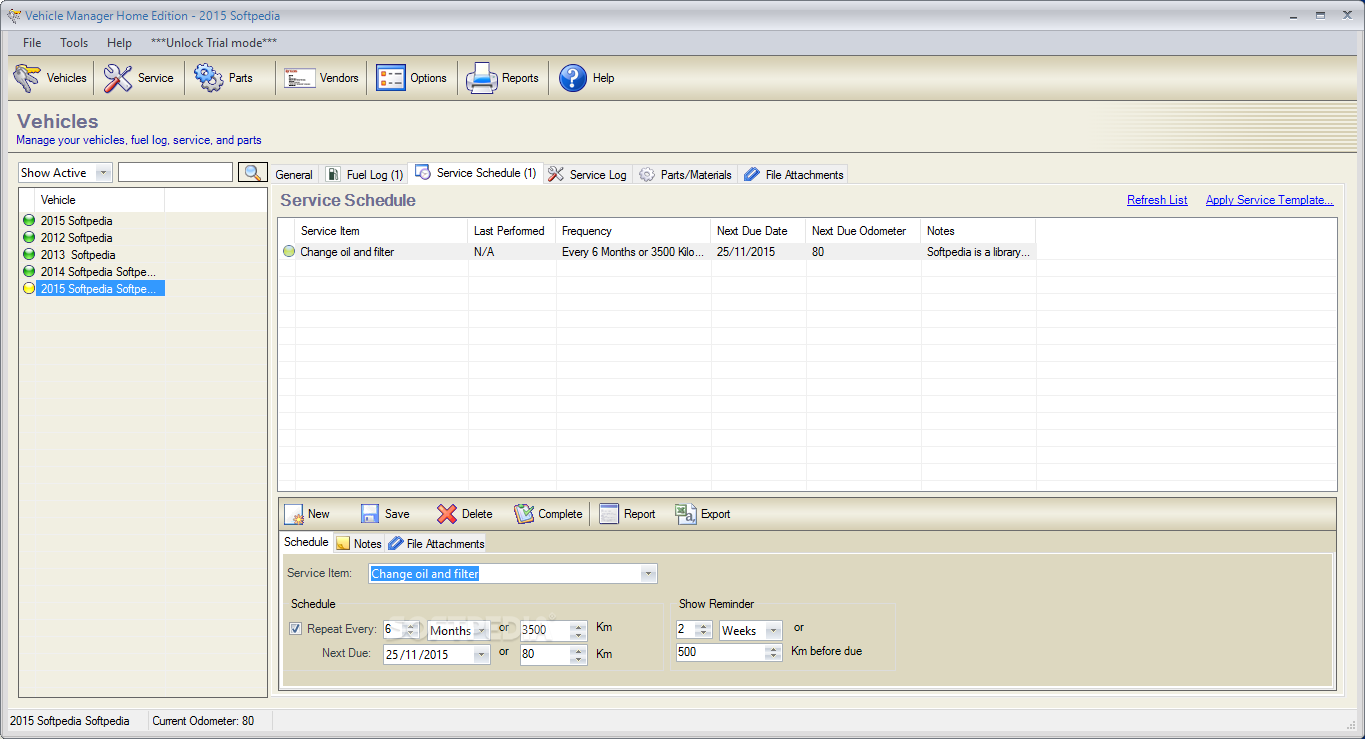Click Next Due Odometer column header
Viewport: 1365px width, 739px height.
863,231
